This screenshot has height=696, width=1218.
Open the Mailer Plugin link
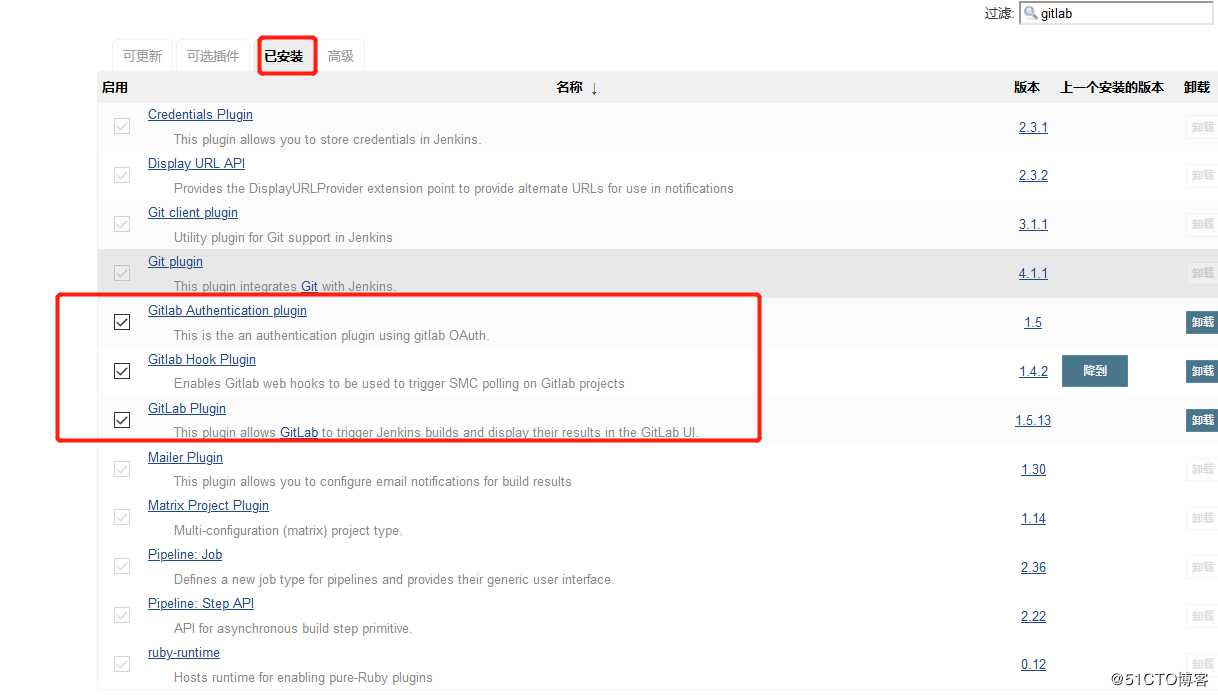tap(185, 457)
